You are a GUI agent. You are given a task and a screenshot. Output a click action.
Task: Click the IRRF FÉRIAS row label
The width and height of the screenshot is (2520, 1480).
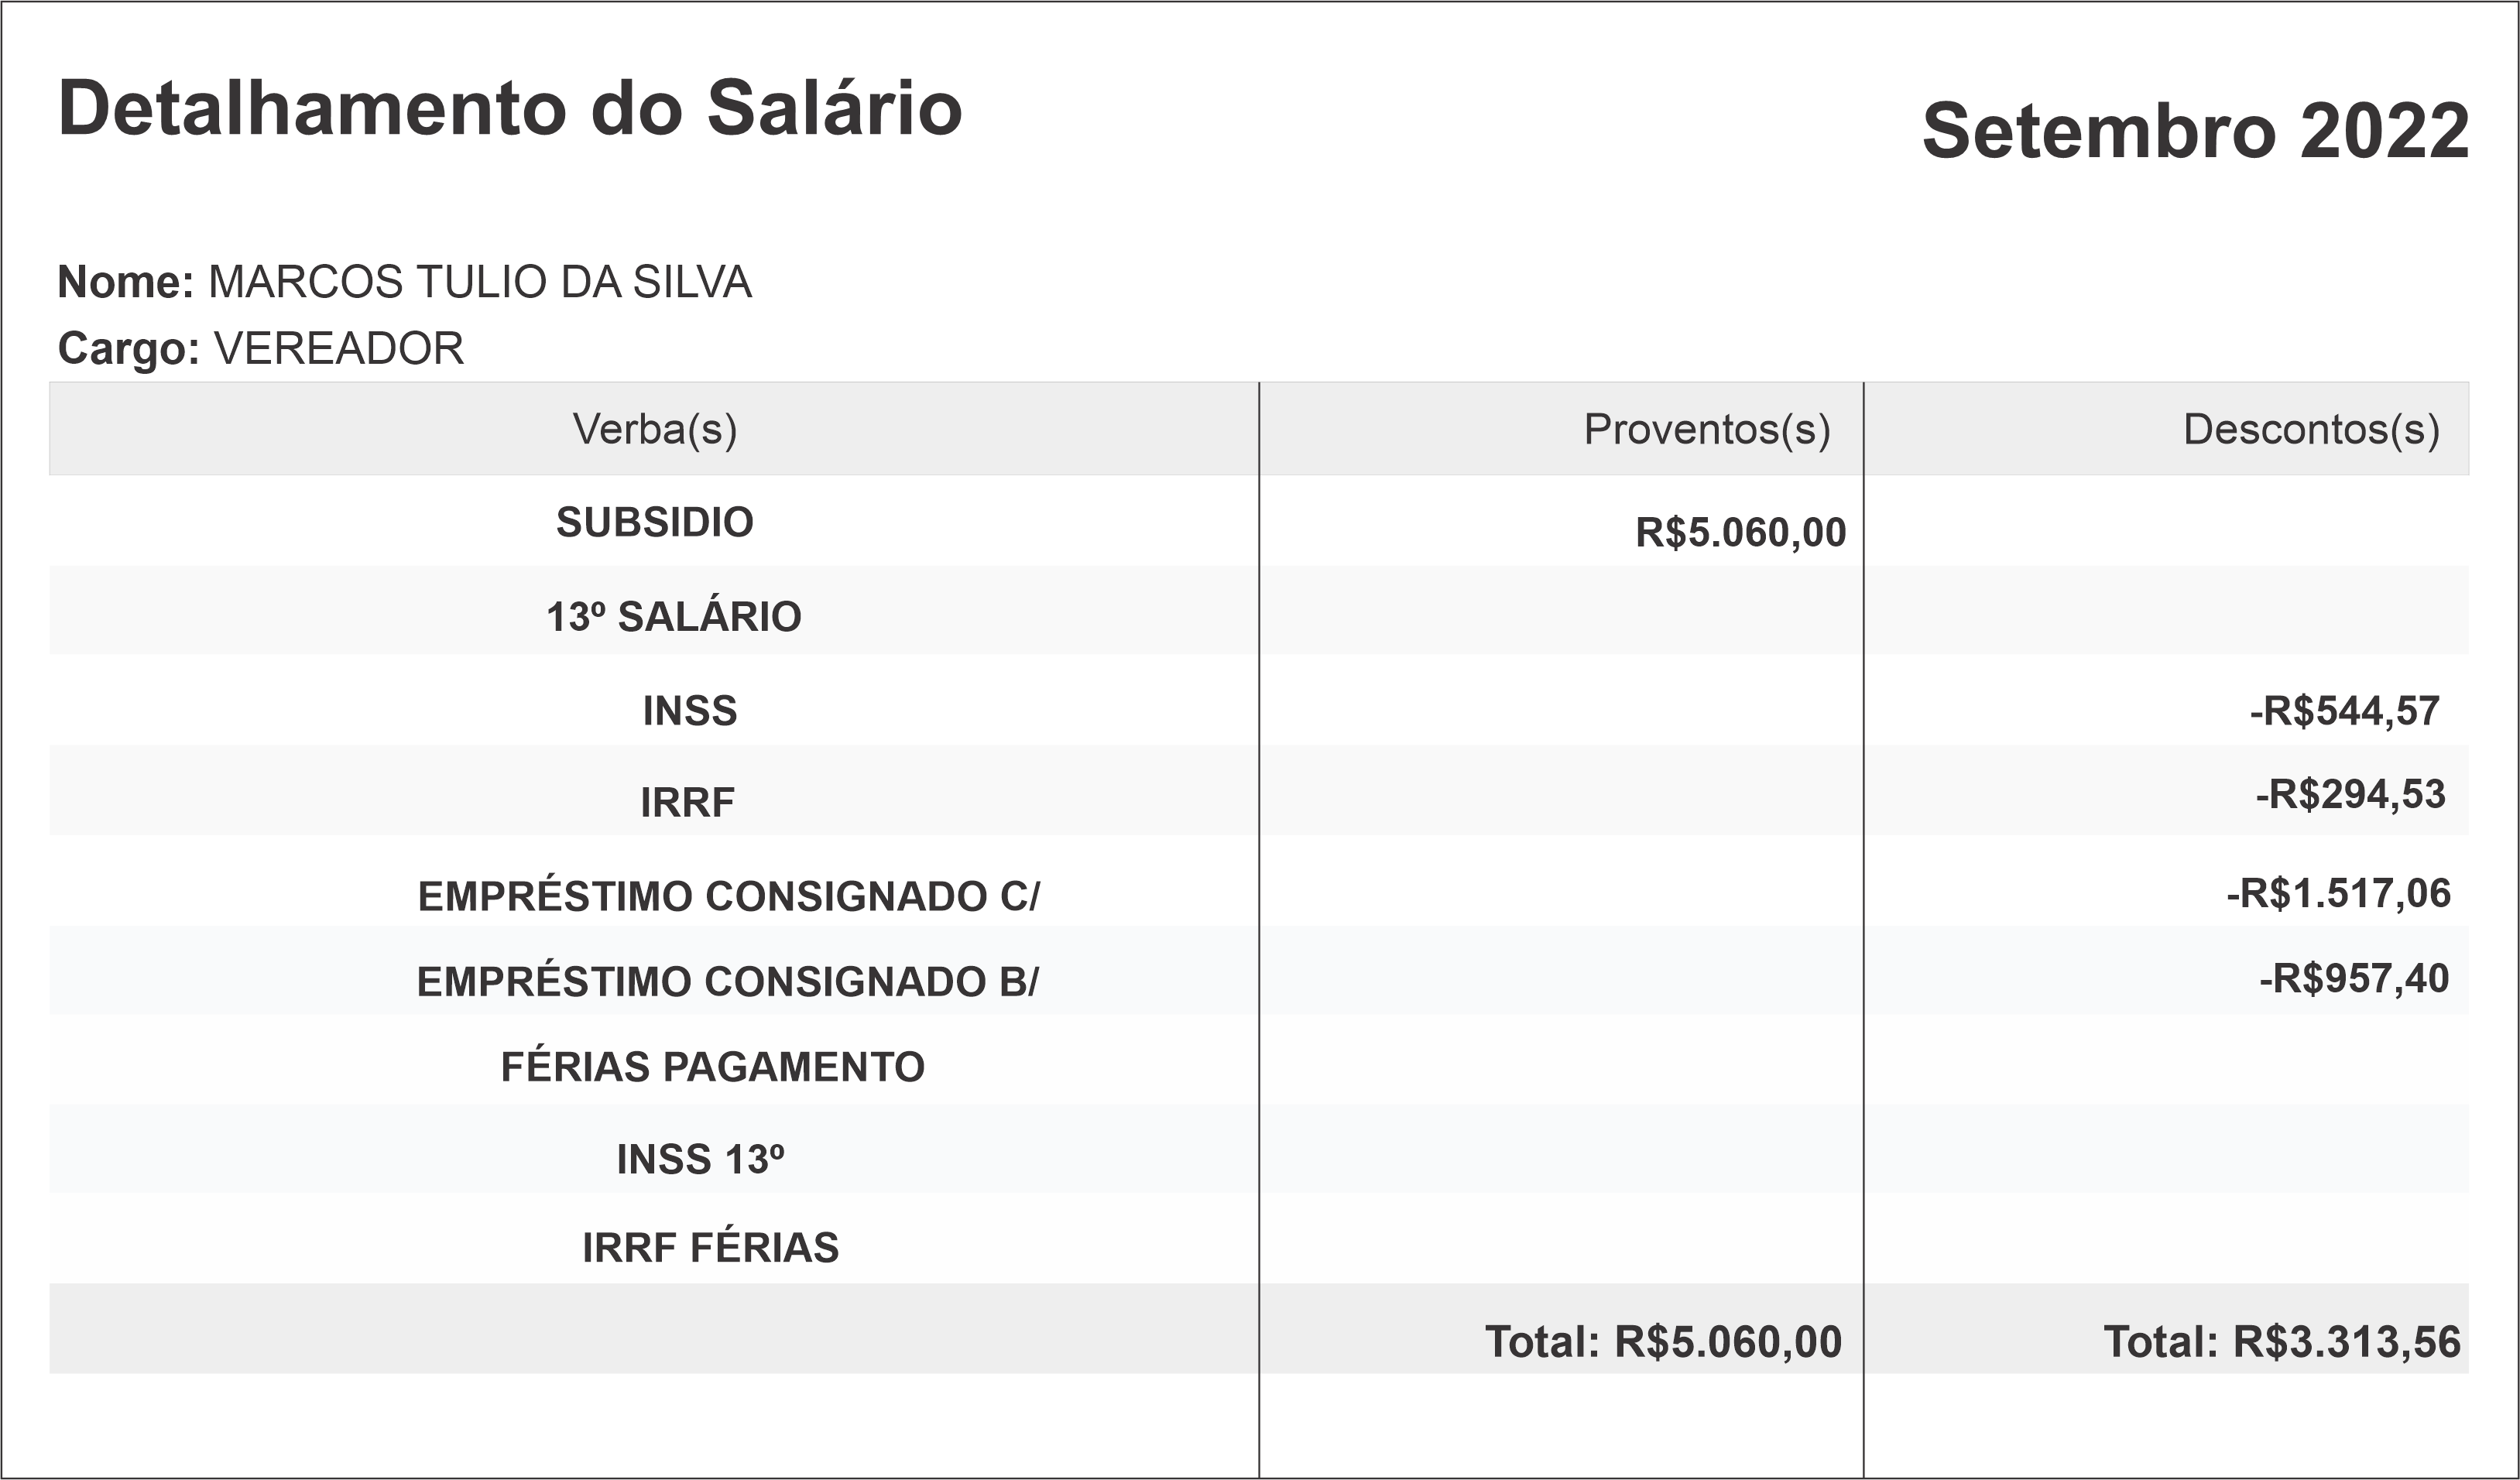710,1247
